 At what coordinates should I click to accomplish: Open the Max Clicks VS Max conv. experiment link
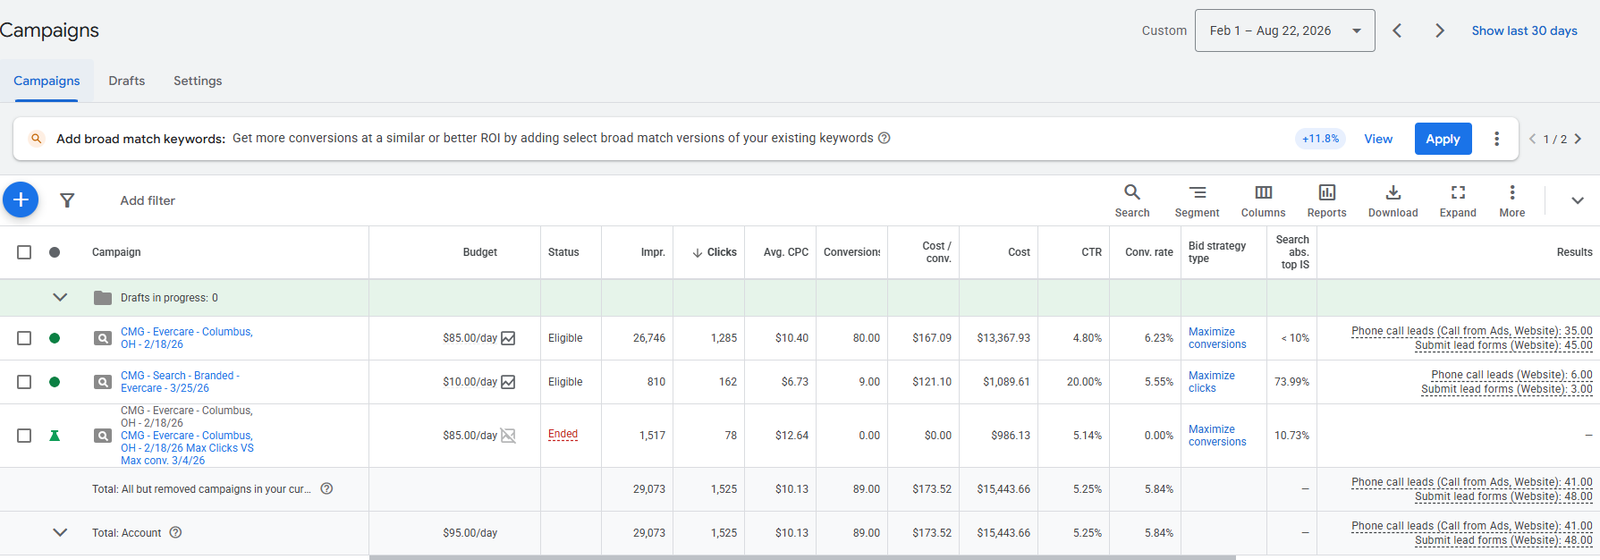point(187,448)
